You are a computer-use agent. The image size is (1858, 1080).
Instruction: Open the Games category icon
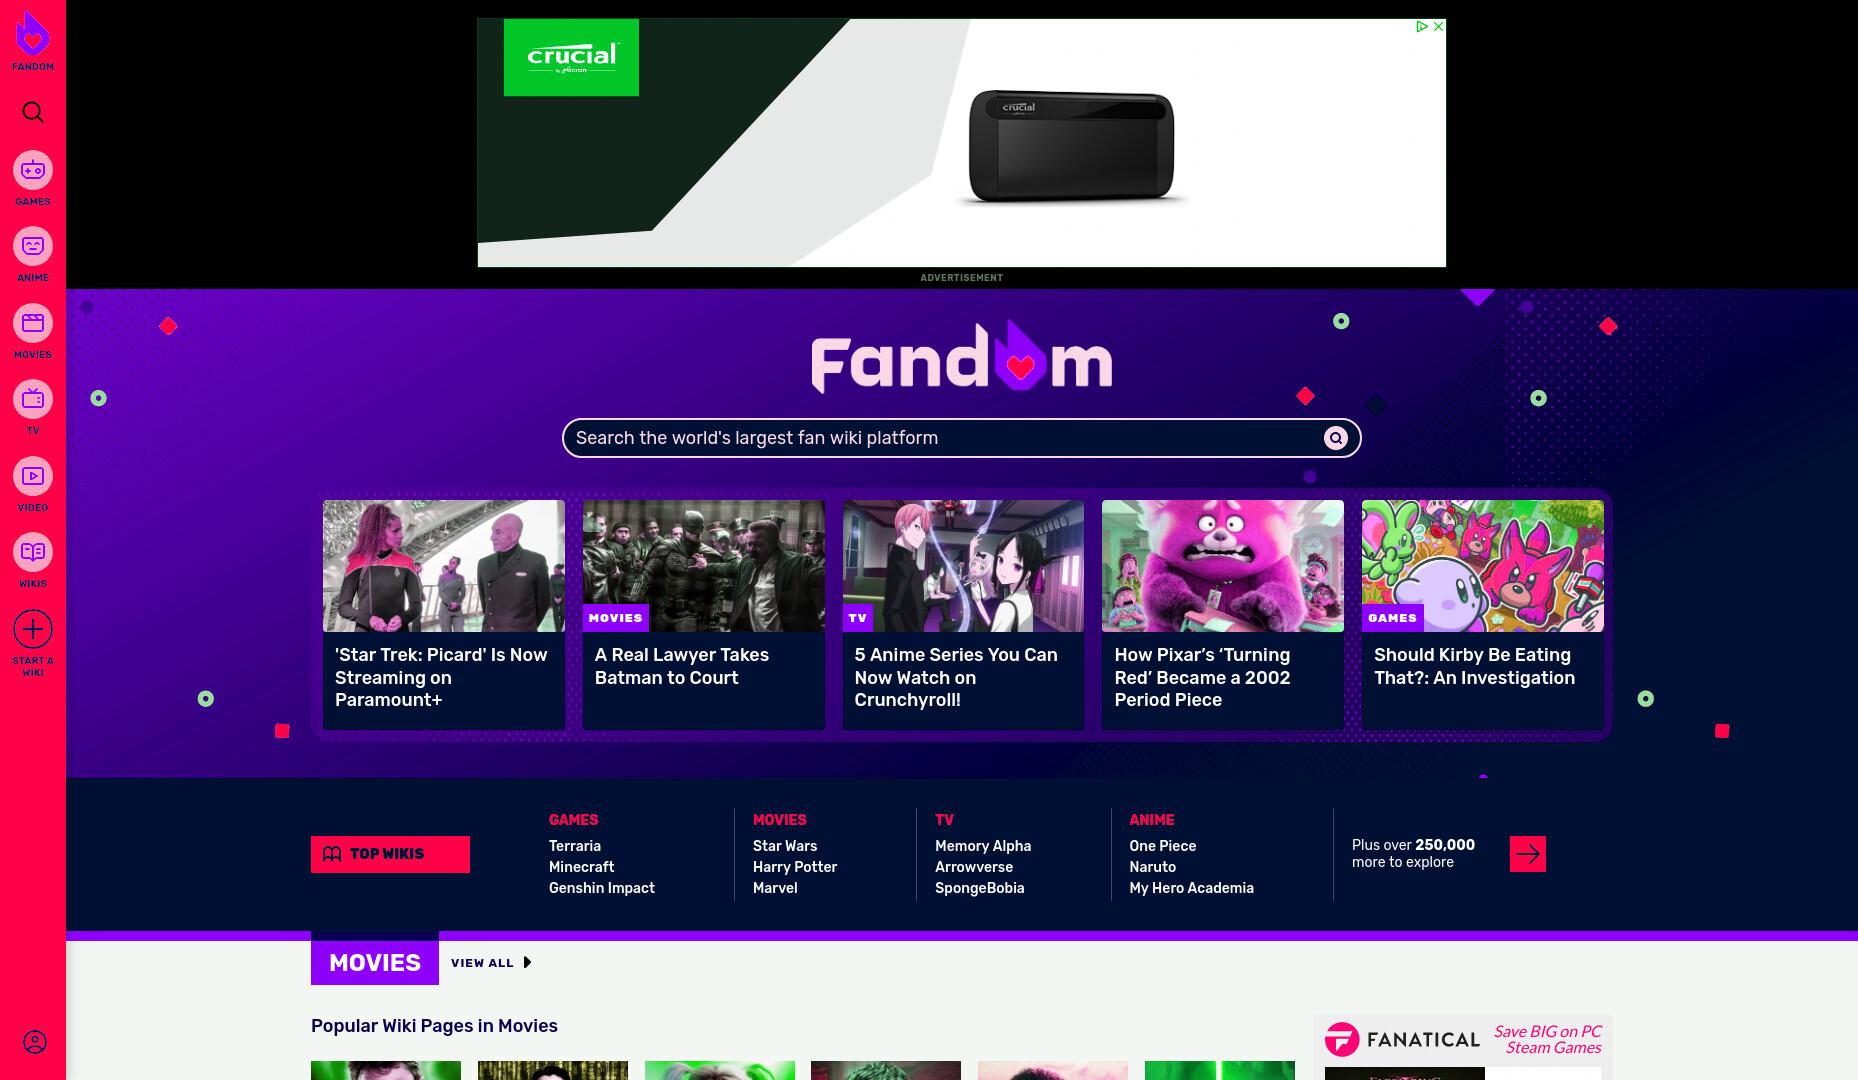[33, 170]
